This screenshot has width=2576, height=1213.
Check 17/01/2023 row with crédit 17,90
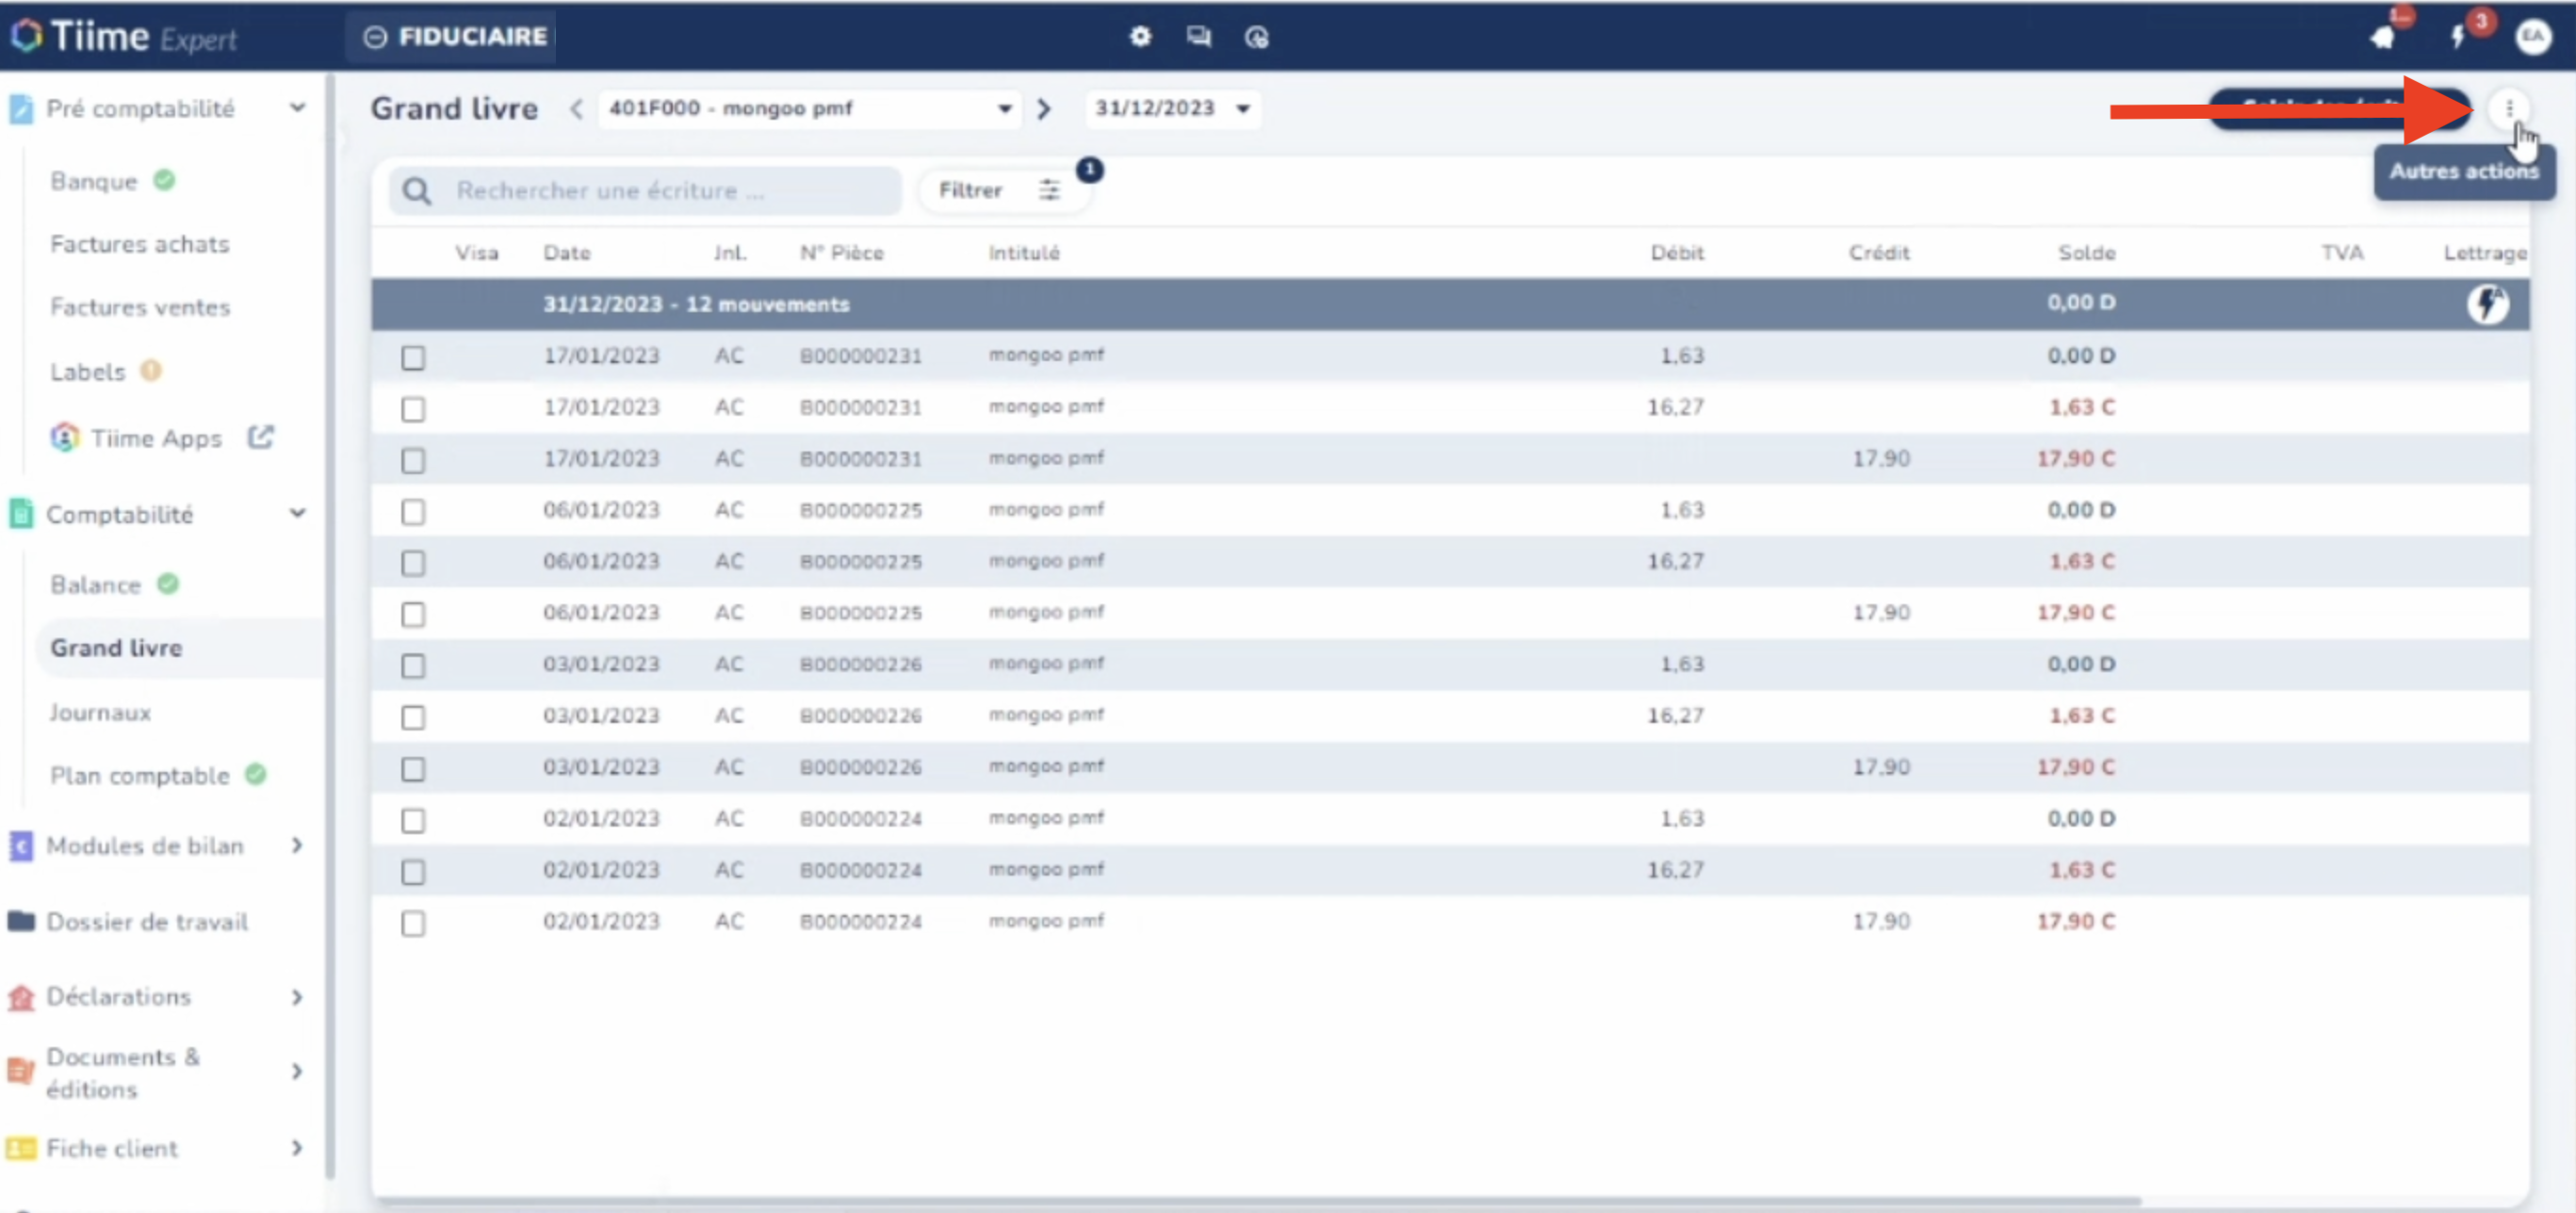pyautogui.click(x=413, y=460)
